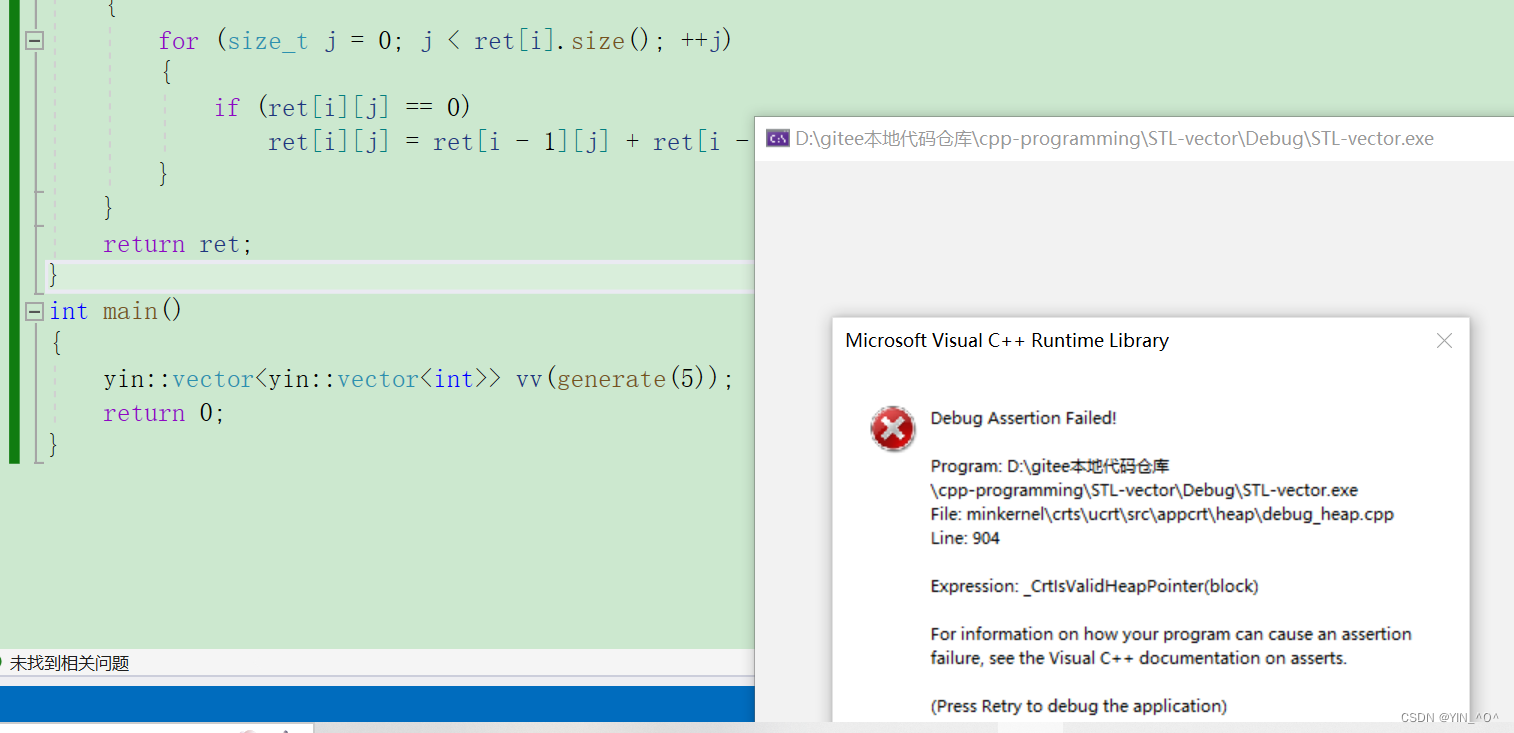The image size is (1514, 733).
Task: Click the 'ret[i][j] = ret[i - 1][j]' assignment line
Action: (510, 142)
